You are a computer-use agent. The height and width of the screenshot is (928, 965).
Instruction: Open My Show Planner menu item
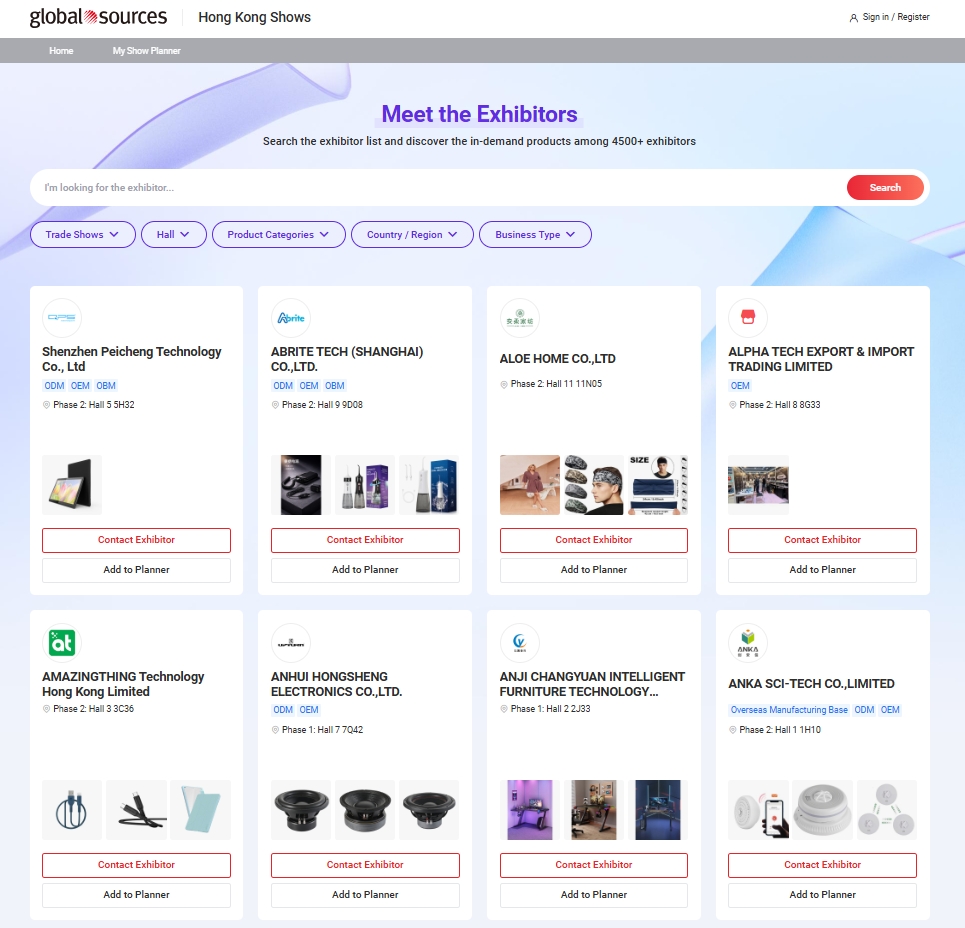click(146, 50)
